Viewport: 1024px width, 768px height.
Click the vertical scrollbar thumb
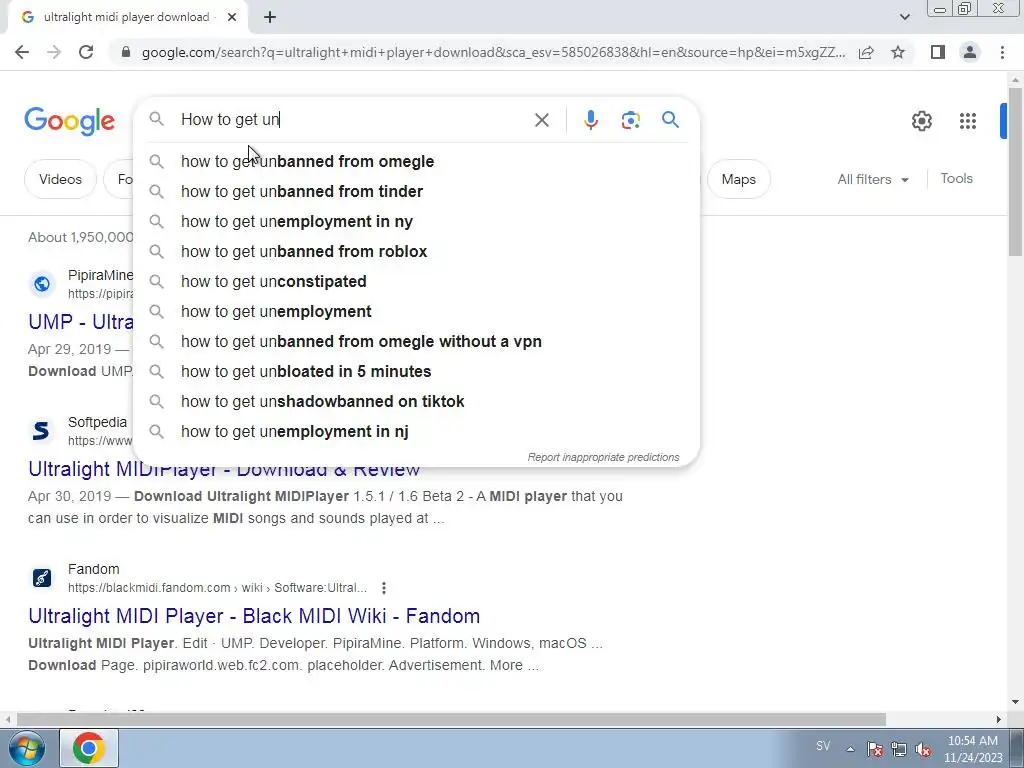1016,171
